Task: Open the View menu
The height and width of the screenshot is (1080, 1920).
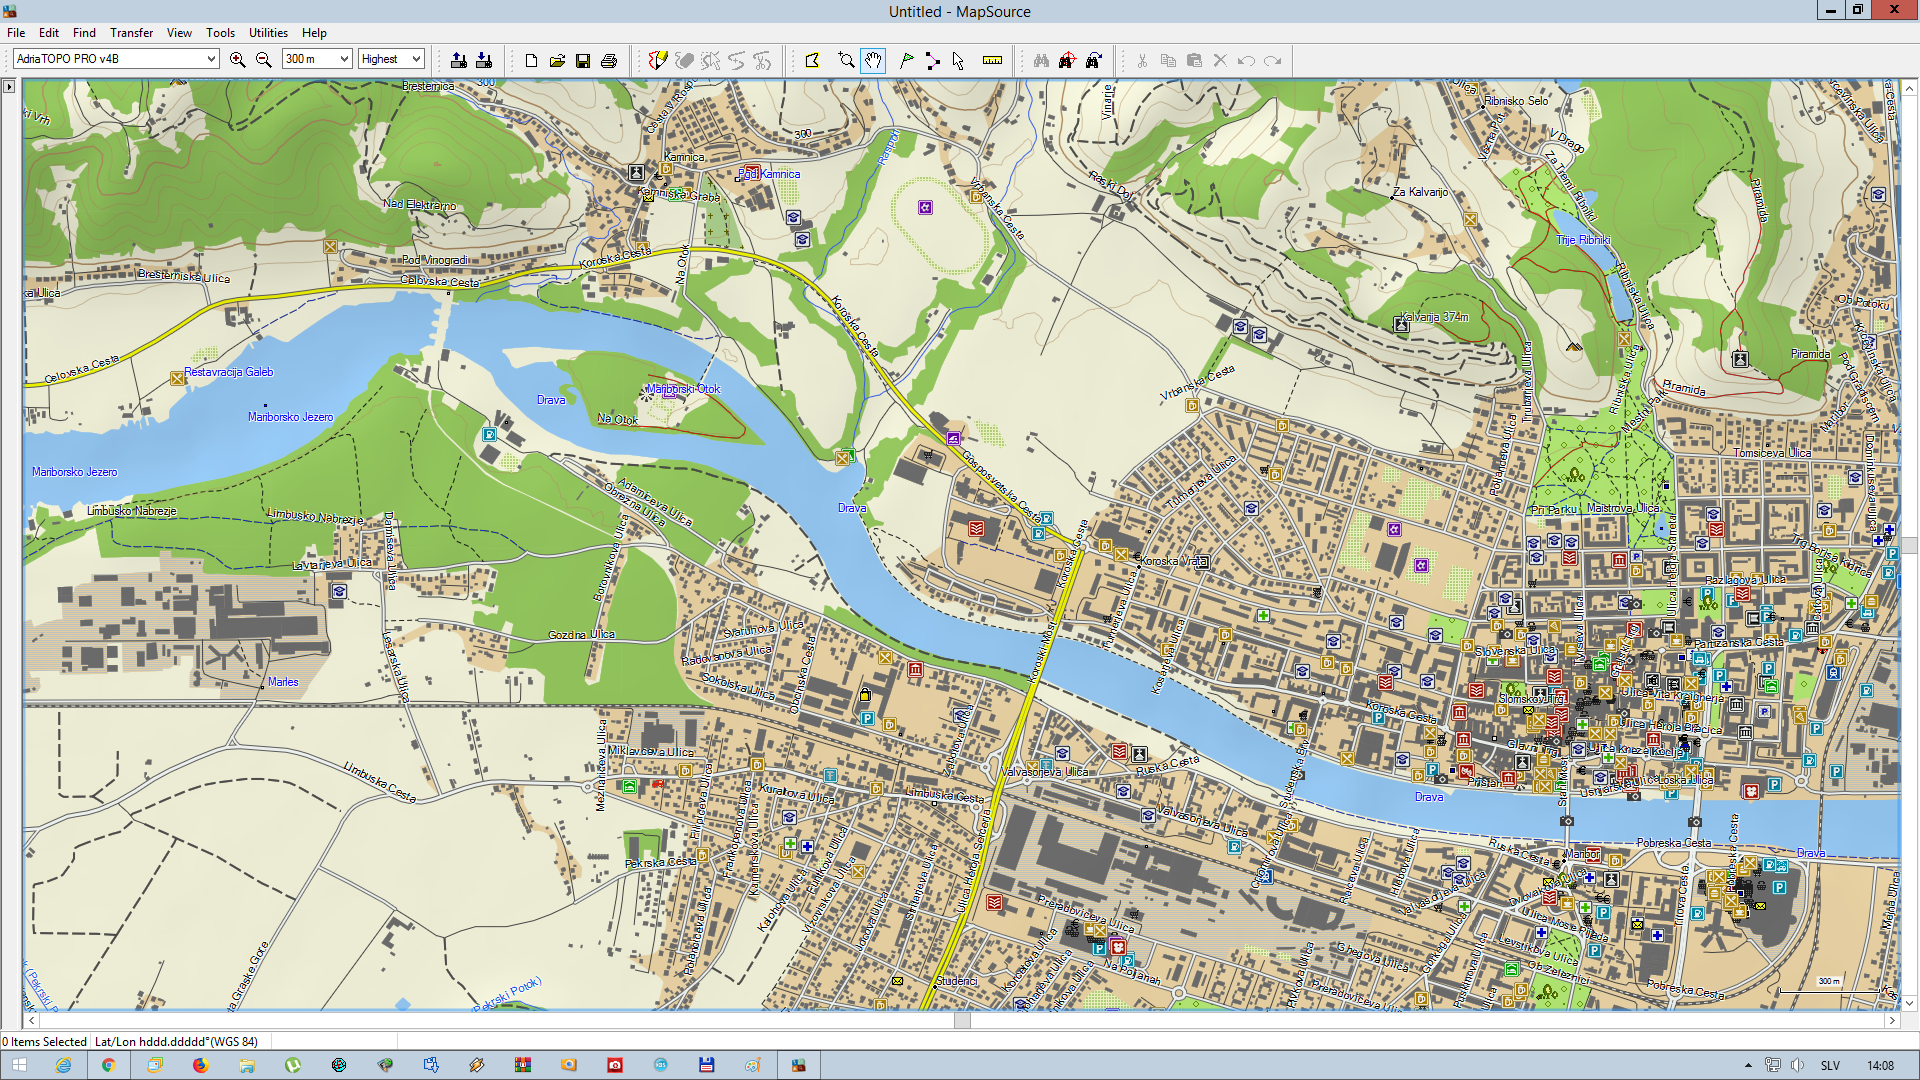Action: [180, 33]
